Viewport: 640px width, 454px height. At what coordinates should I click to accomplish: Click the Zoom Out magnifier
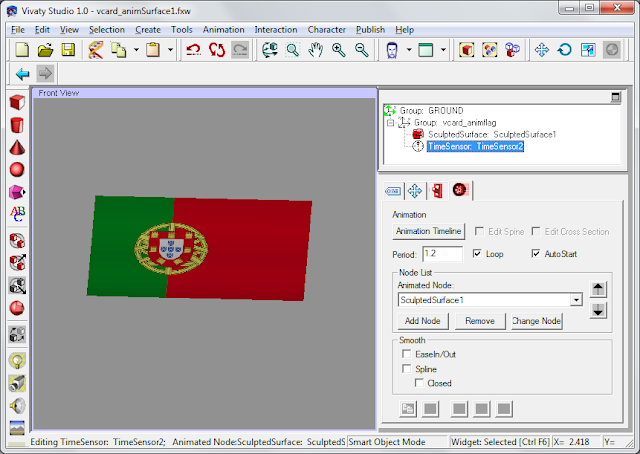point(362,50)
